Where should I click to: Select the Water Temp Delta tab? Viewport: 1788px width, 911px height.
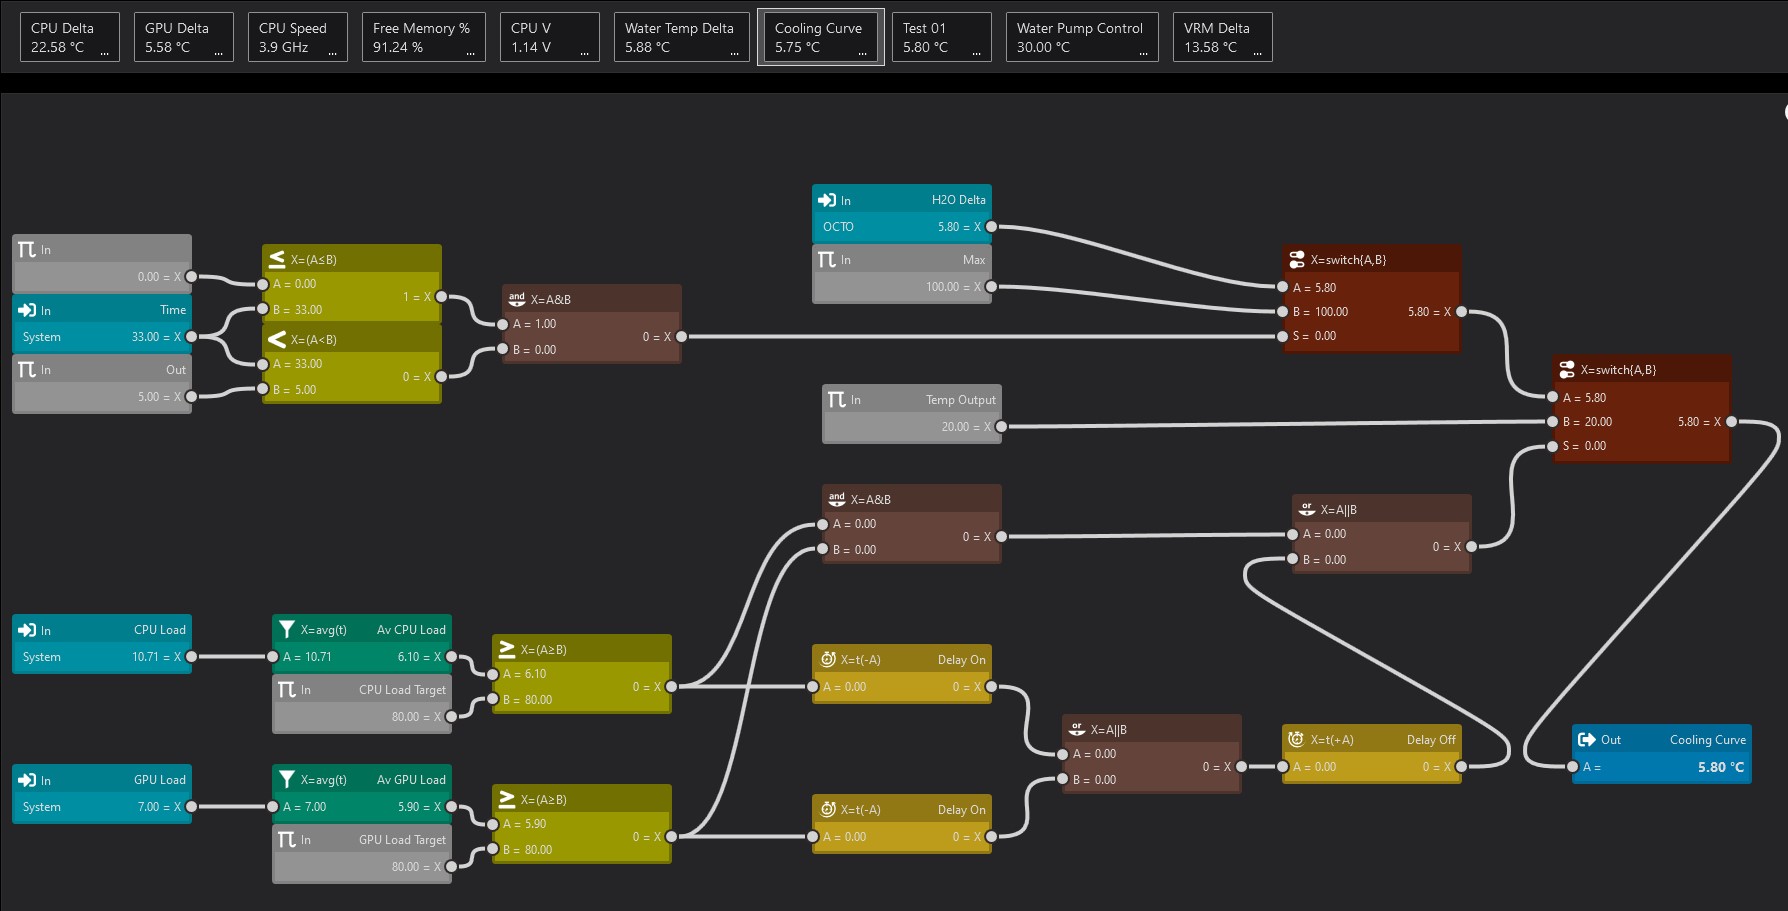click(682, 37)
